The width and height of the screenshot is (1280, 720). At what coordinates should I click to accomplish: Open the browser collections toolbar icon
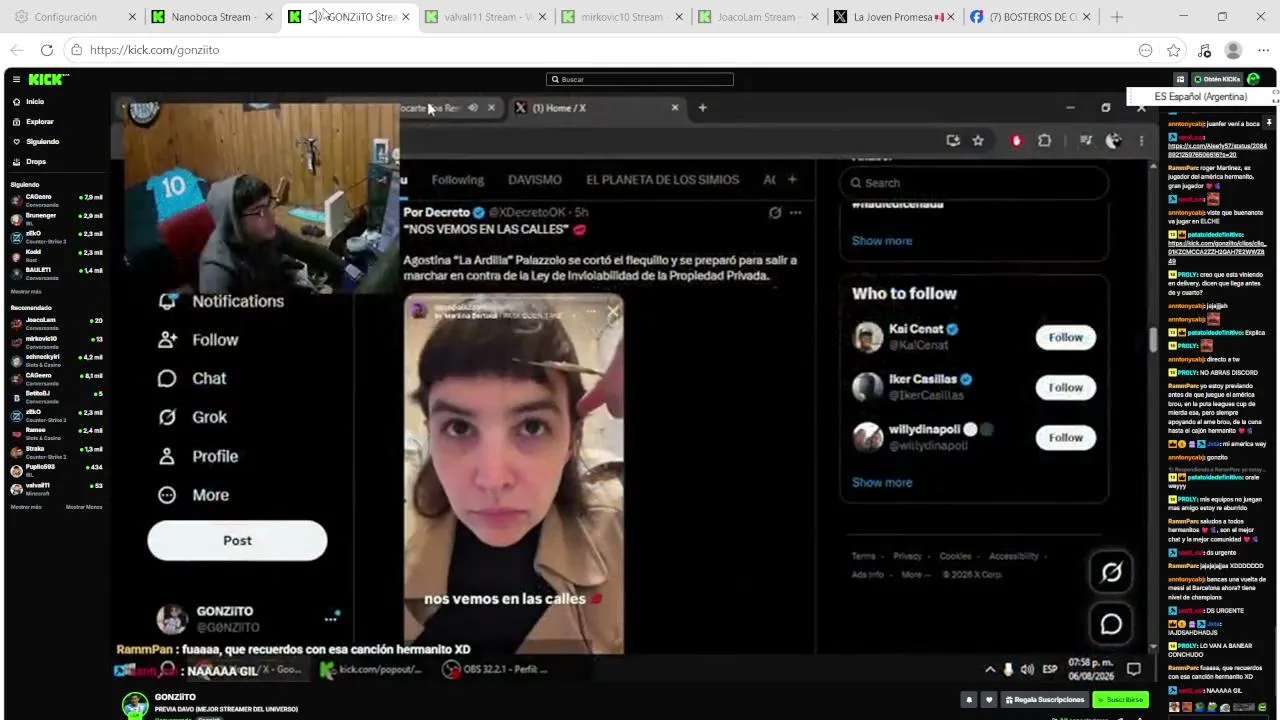tap(1204, 50)
